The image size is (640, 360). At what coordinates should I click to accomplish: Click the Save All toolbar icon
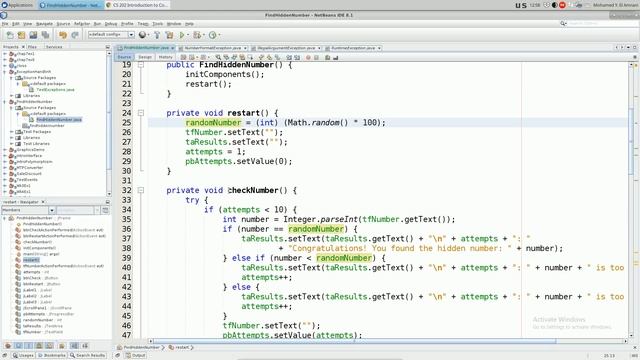point(45,35)
